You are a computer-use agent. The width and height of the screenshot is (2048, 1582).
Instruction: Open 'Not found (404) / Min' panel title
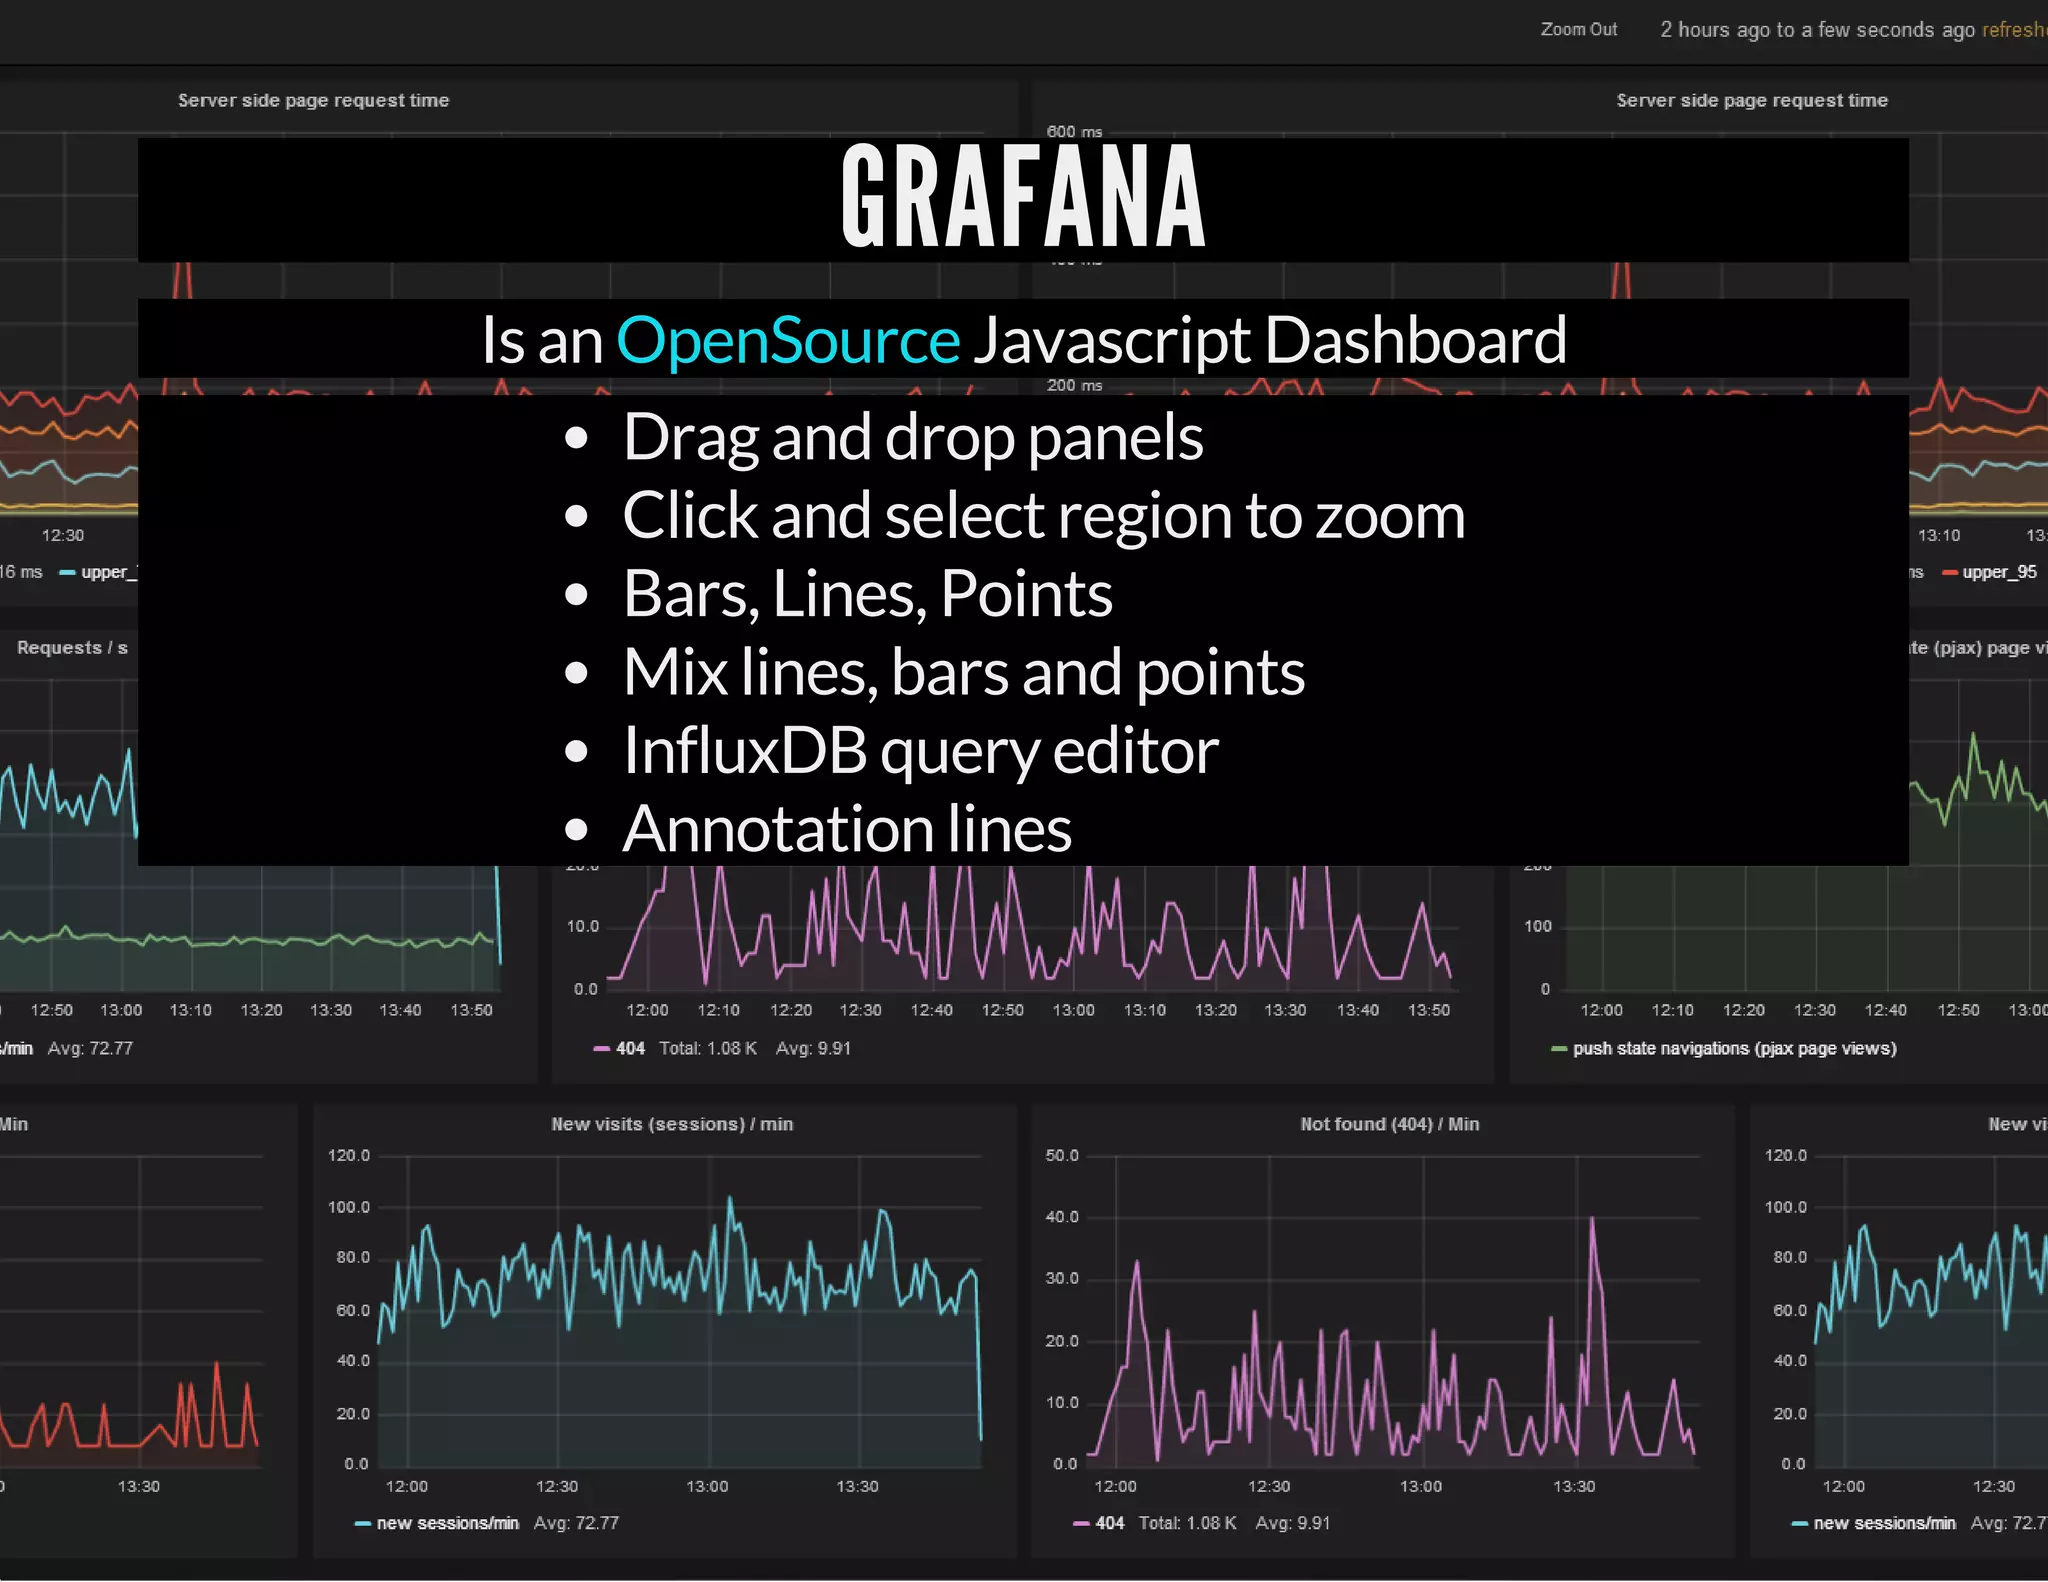1389,1124
